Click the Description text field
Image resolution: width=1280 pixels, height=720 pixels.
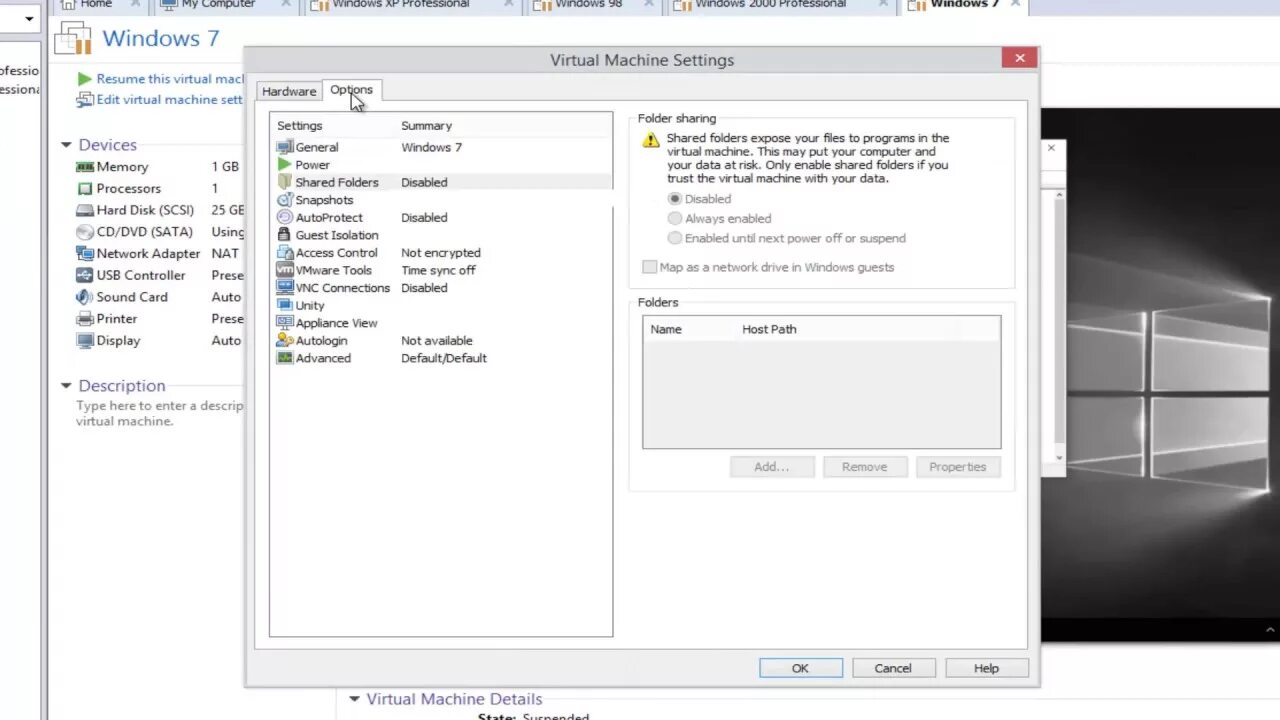coord(160,413)
